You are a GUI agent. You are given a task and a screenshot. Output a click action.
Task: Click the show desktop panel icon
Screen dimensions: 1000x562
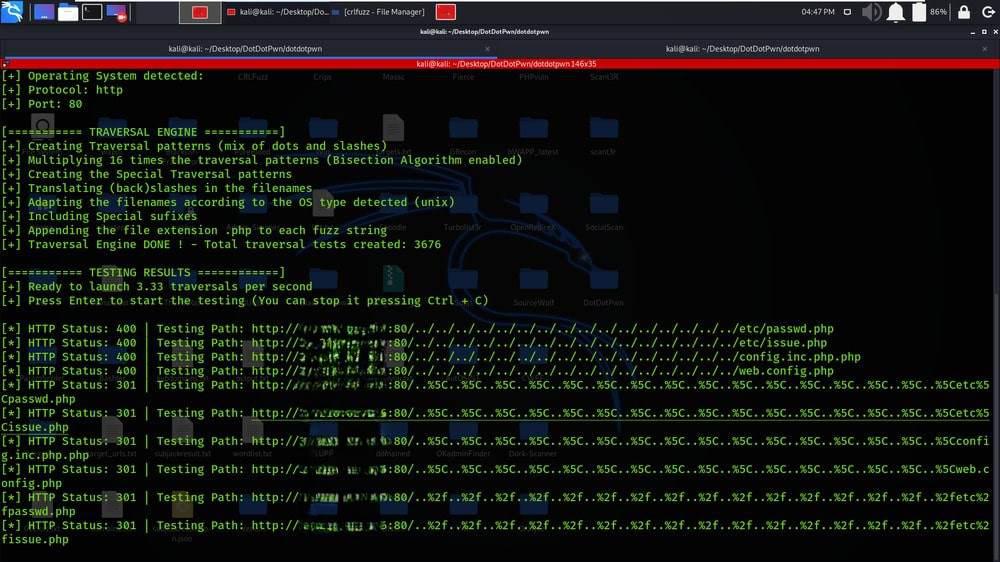point(43,12)
